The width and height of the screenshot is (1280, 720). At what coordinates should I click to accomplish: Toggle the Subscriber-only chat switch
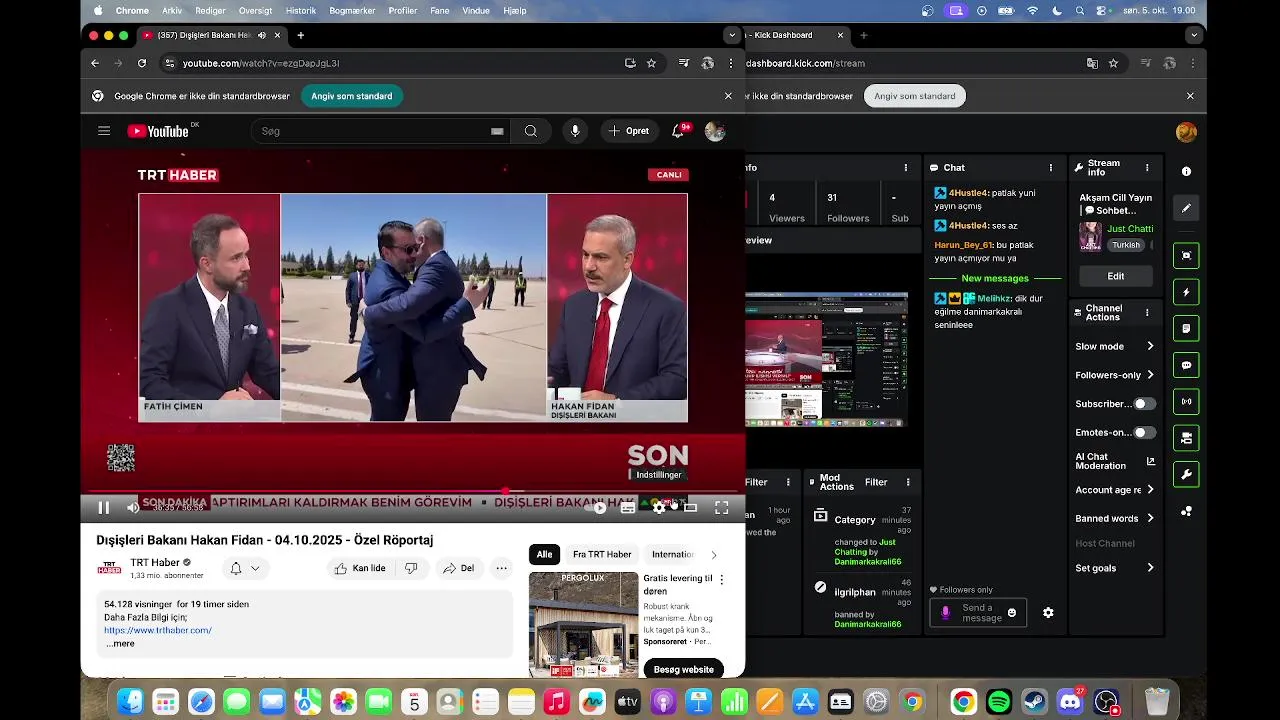(1144, 404)
